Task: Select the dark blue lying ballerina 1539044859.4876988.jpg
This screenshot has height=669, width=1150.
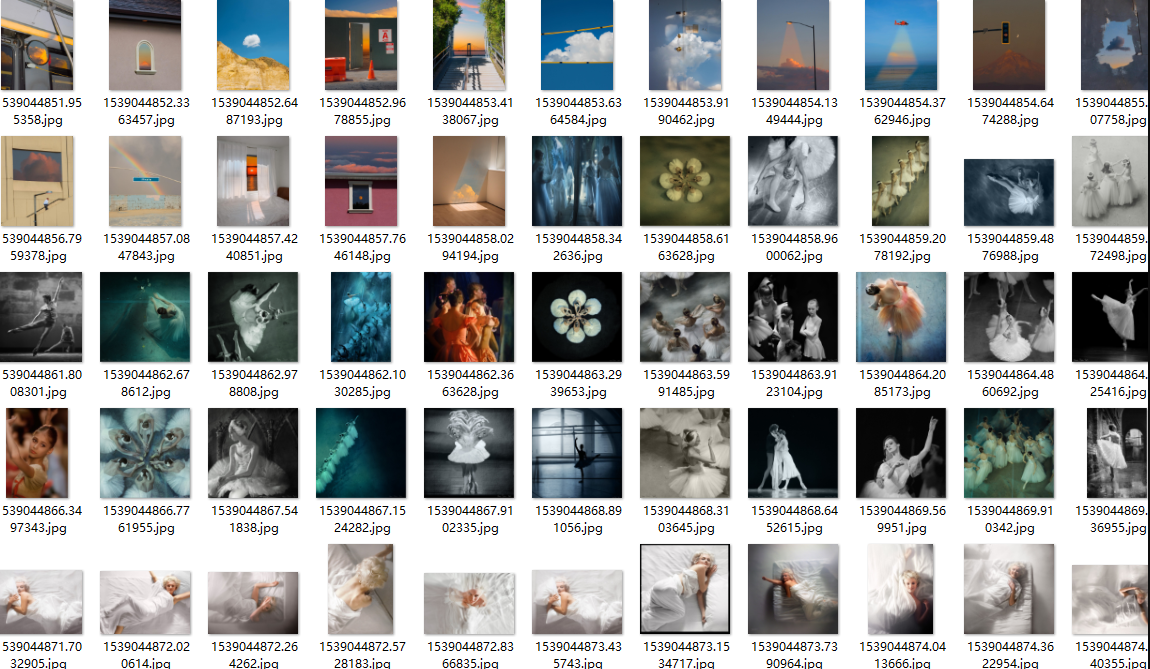Action: 1008,192
